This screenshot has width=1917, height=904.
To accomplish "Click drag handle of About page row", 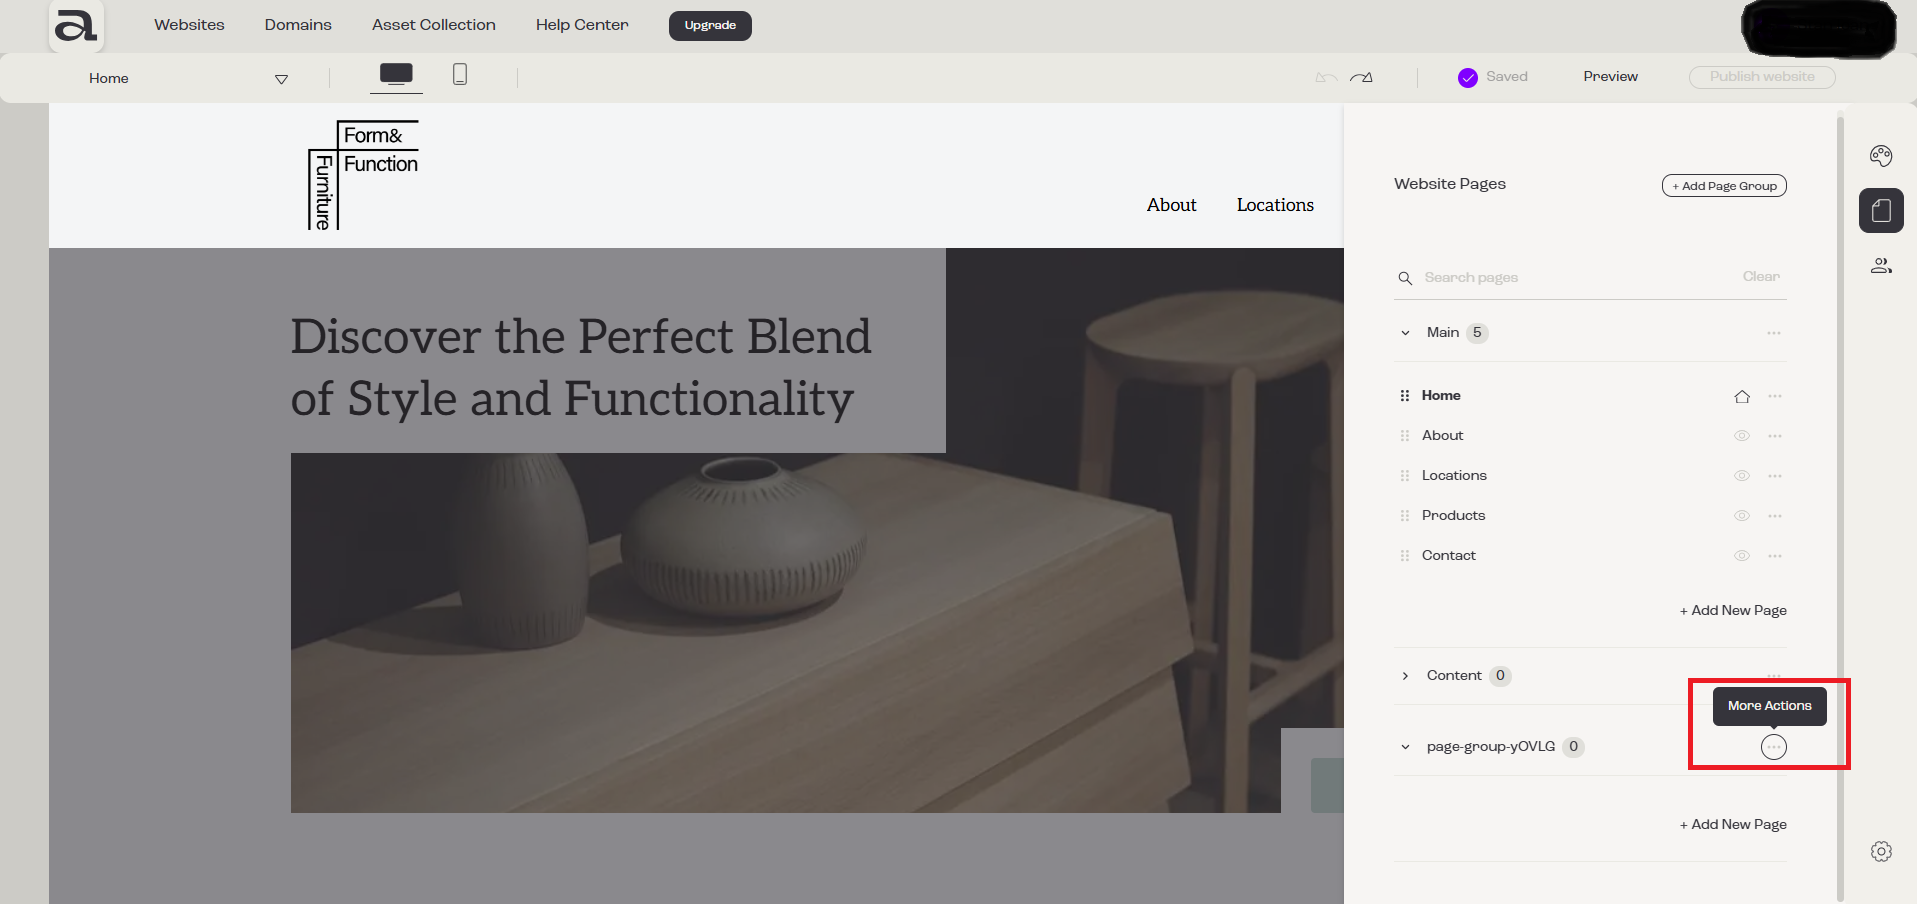I will click(x=1405, y=436).
